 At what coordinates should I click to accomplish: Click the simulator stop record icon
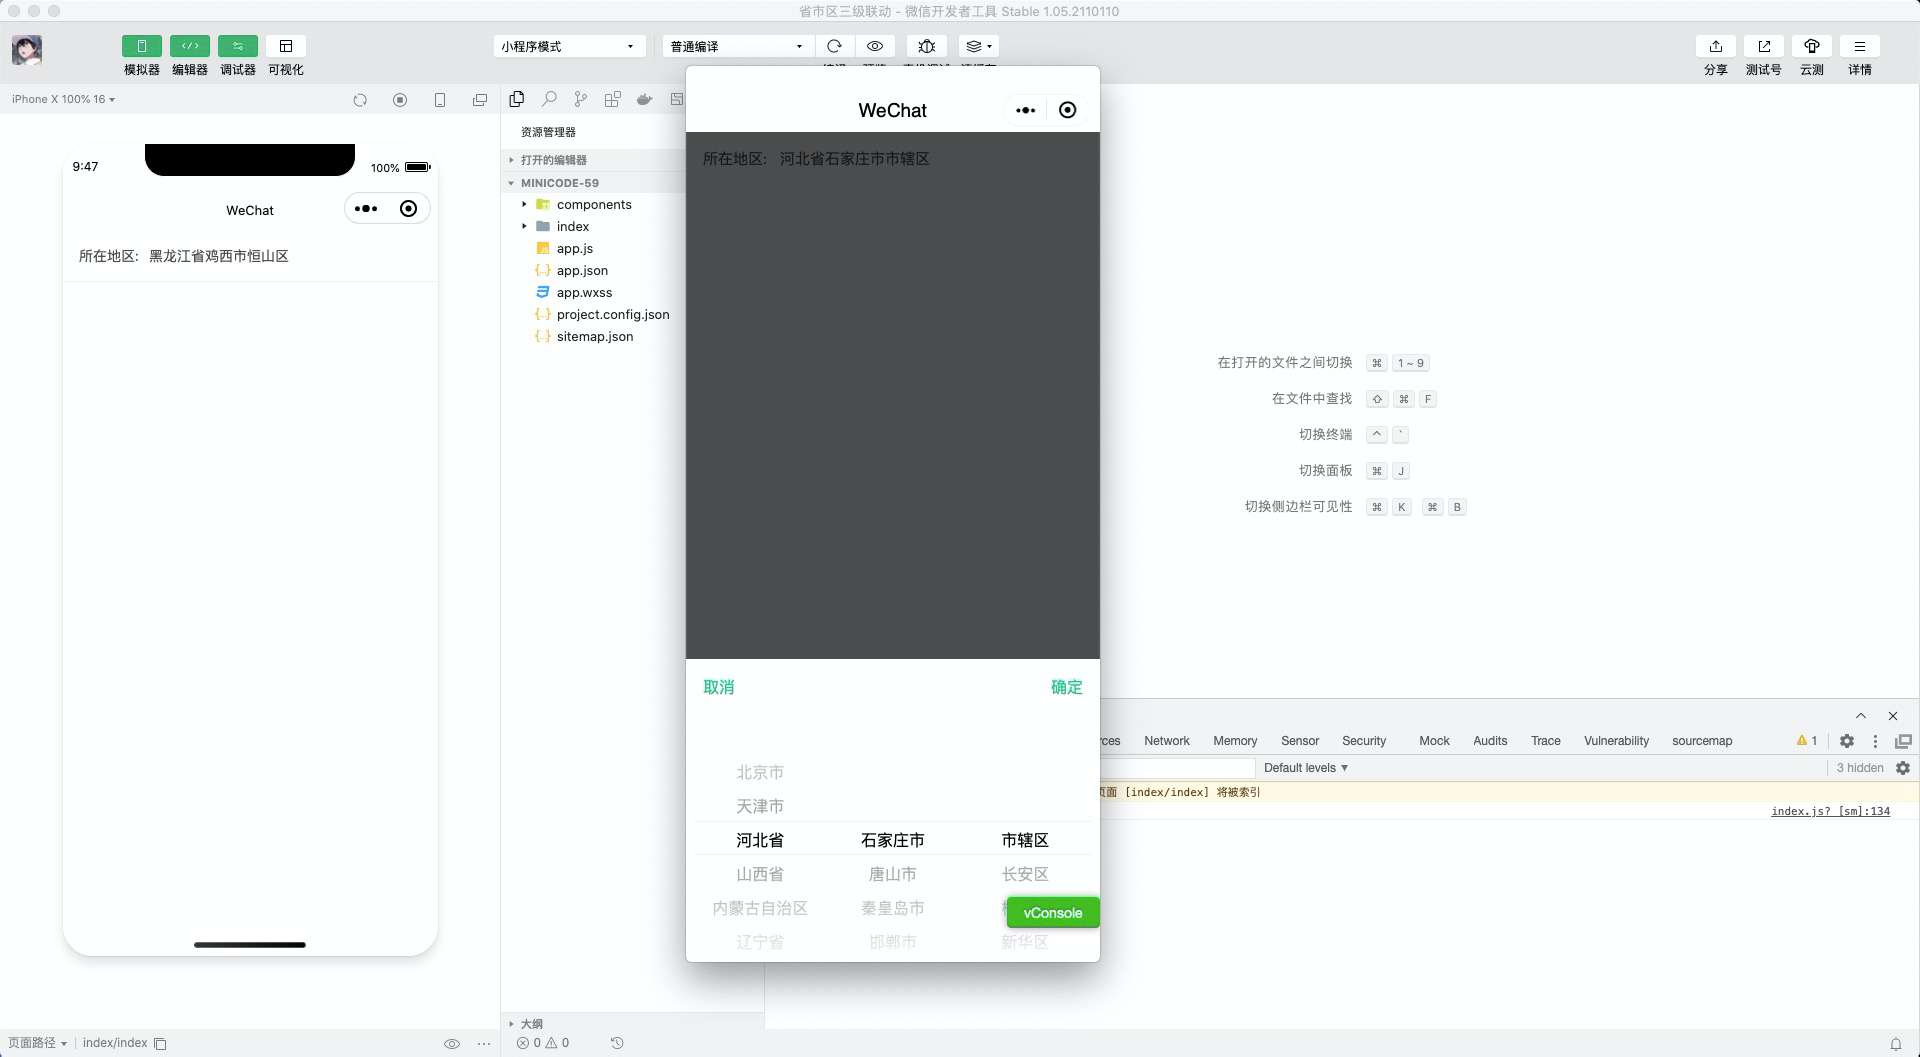click(x=400, y=100)
